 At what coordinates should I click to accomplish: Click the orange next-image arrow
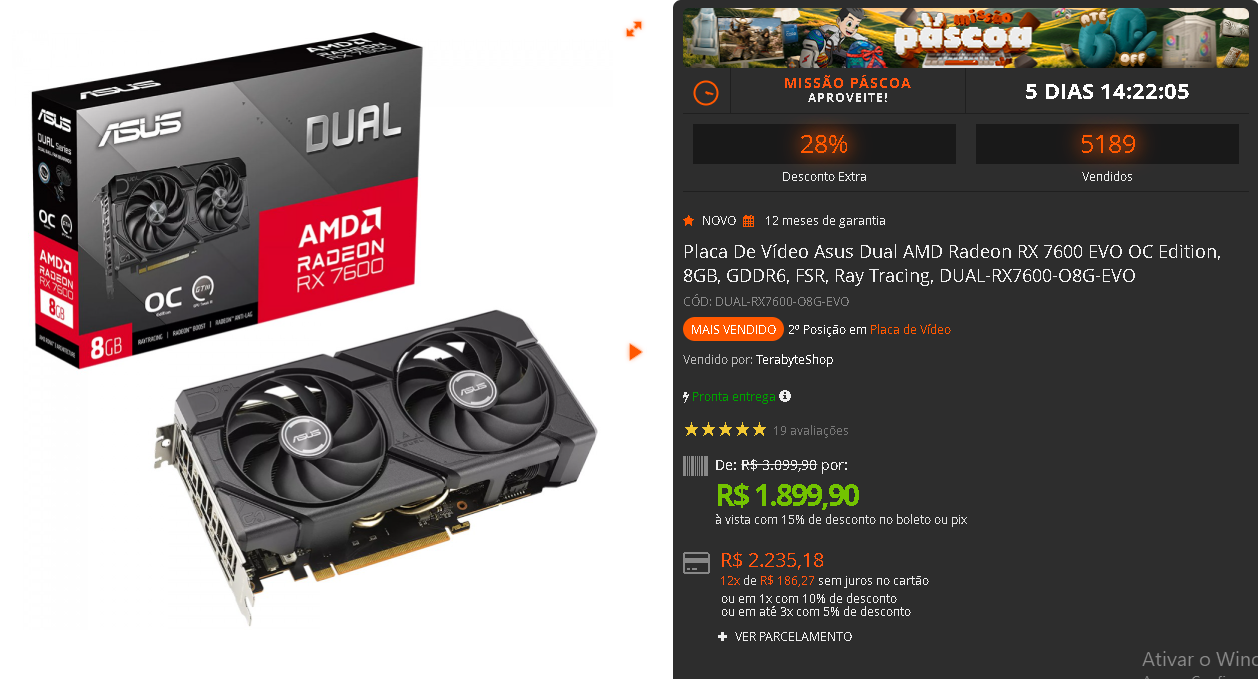pyautogui.click(x=634, y=352)
